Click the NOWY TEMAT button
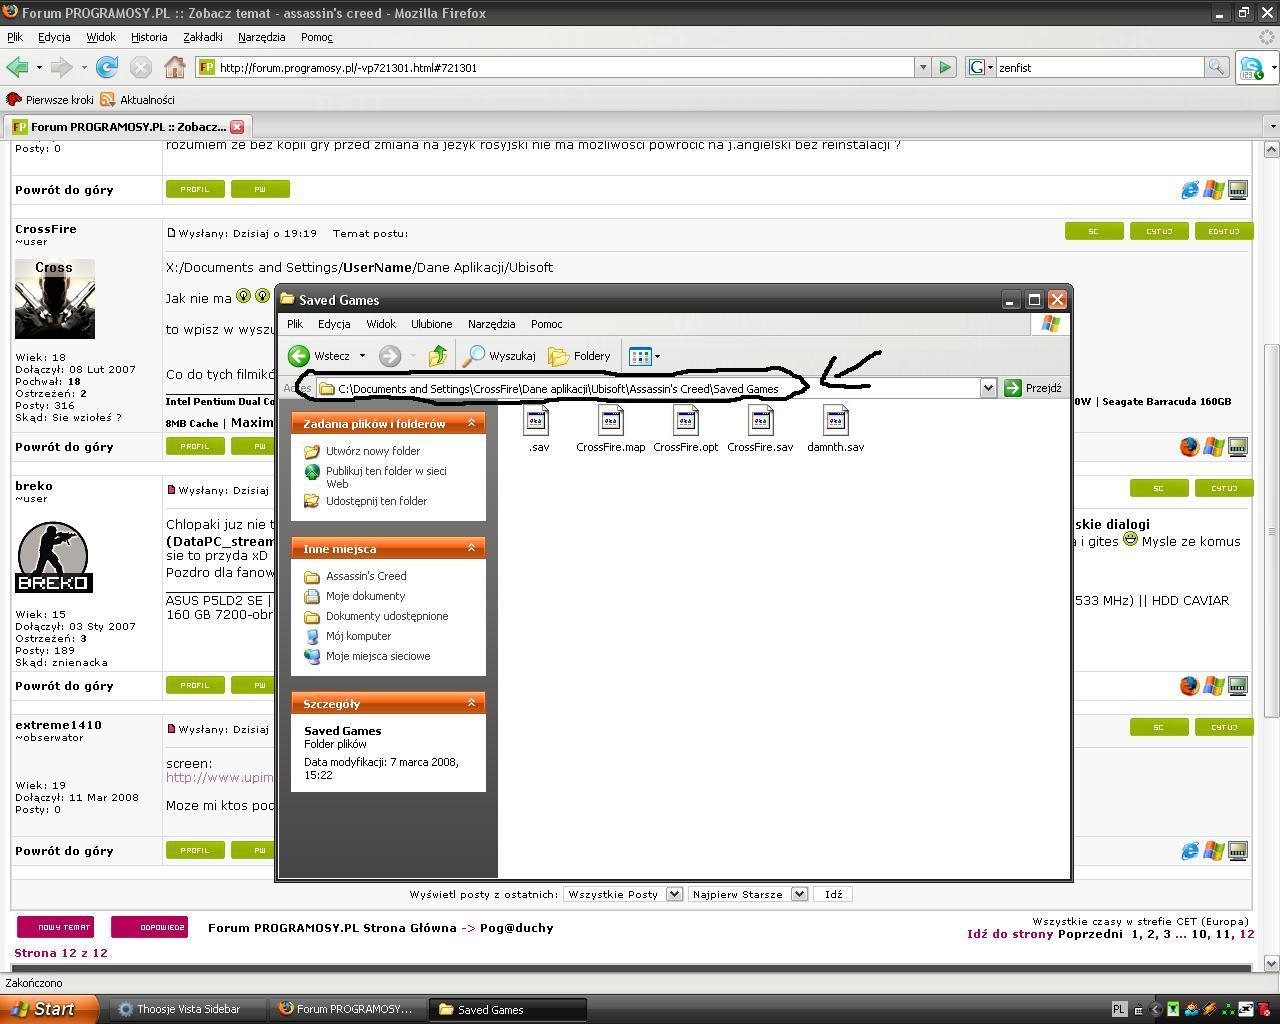Image resolution: width=1280 pixels, height=1024 pixels. (x=56, y=927)
